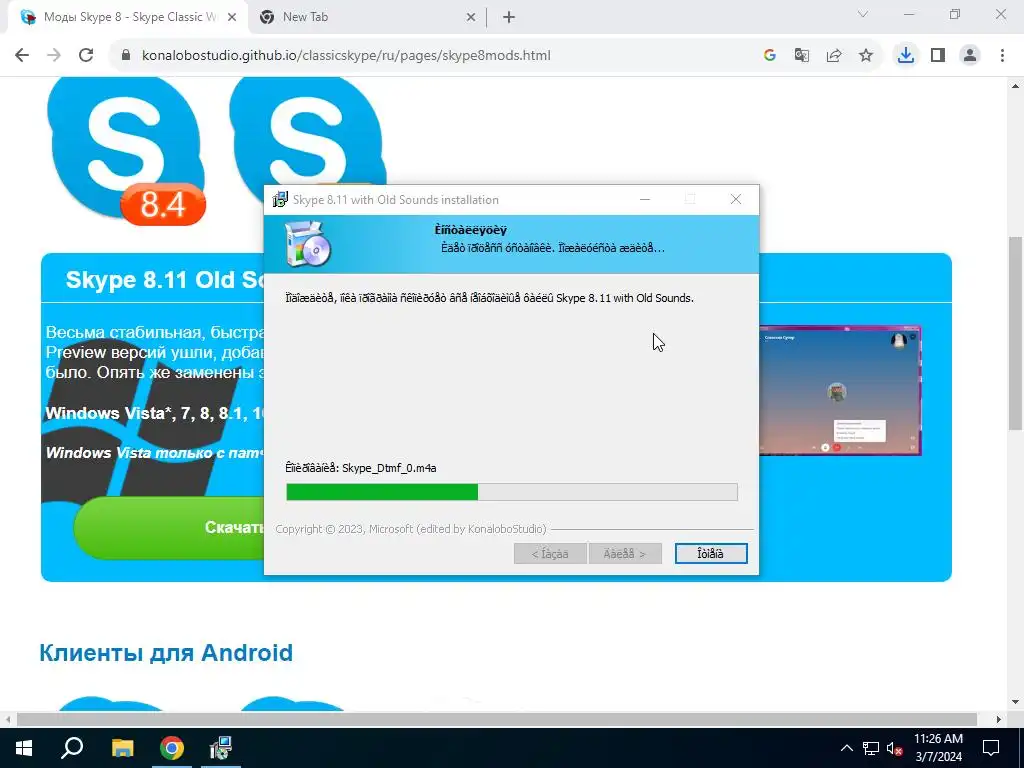This screenshot has height=768, width=1024.
Task: Click the installer CD box icon
Action: point(308,244)
